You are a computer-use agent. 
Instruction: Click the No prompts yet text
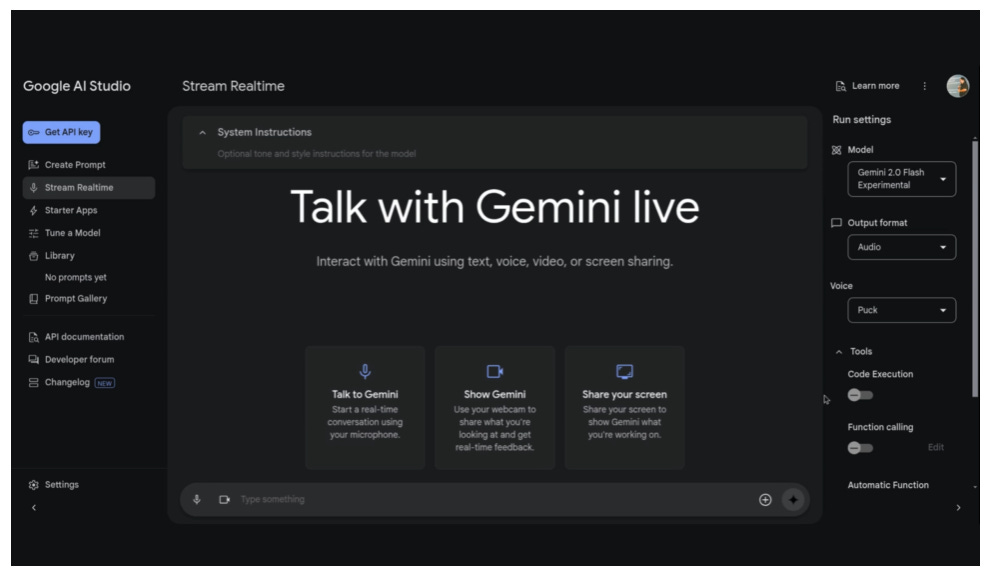pyautogui.click(x=76, y=277)
